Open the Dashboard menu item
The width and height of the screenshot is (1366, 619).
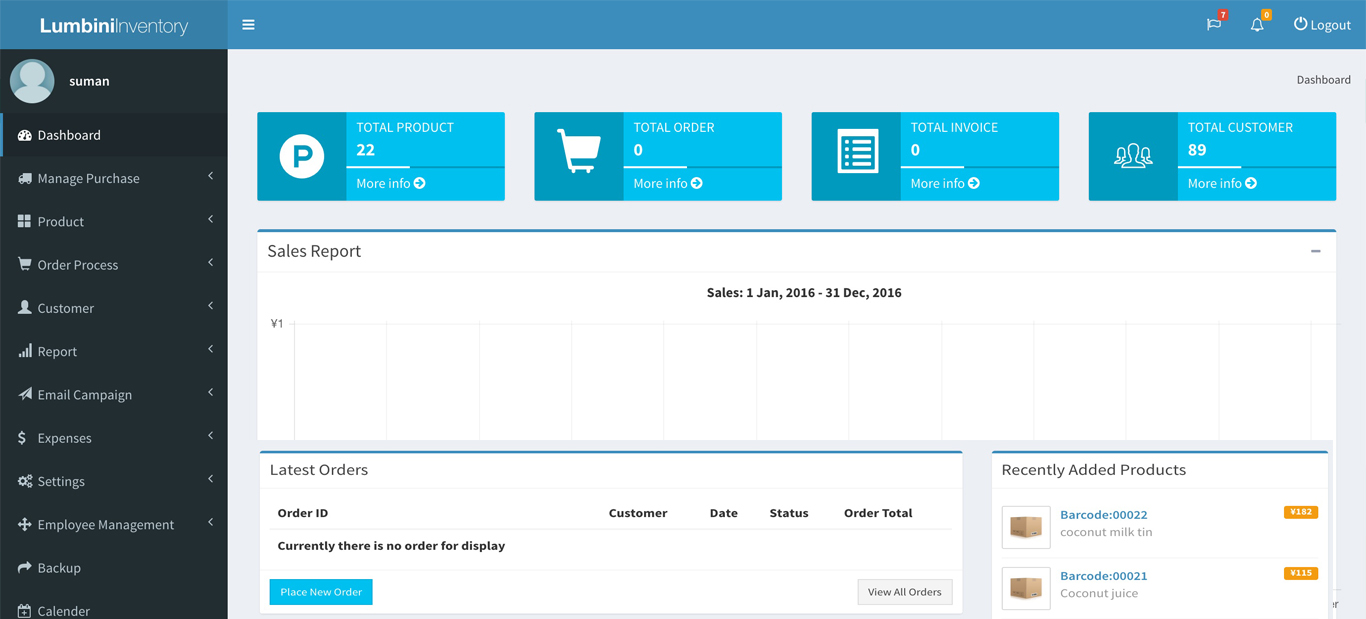click(69, 135)
